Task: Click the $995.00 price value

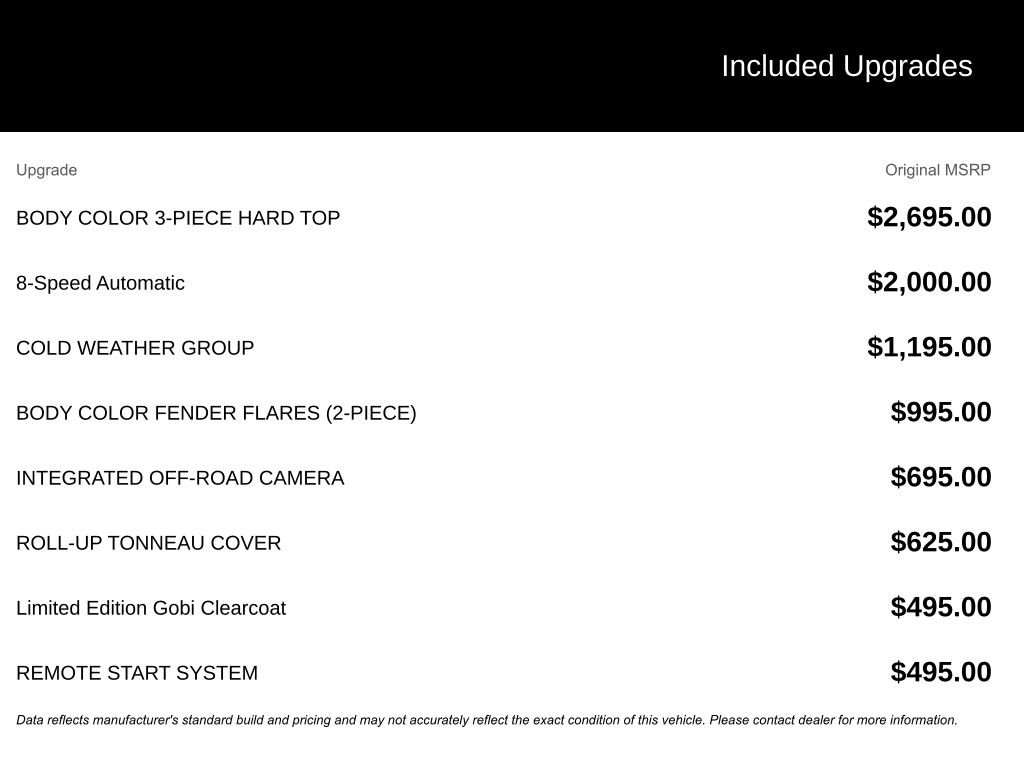Action: coord(941,412)
